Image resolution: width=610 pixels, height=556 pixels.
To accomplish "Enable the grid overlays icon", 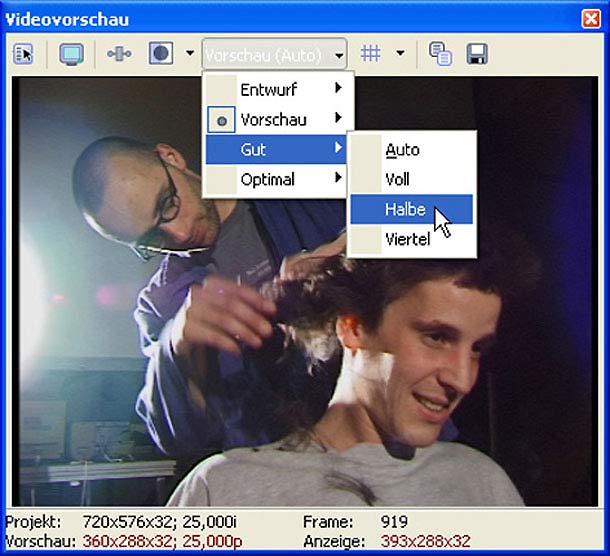I will (371, 54).
